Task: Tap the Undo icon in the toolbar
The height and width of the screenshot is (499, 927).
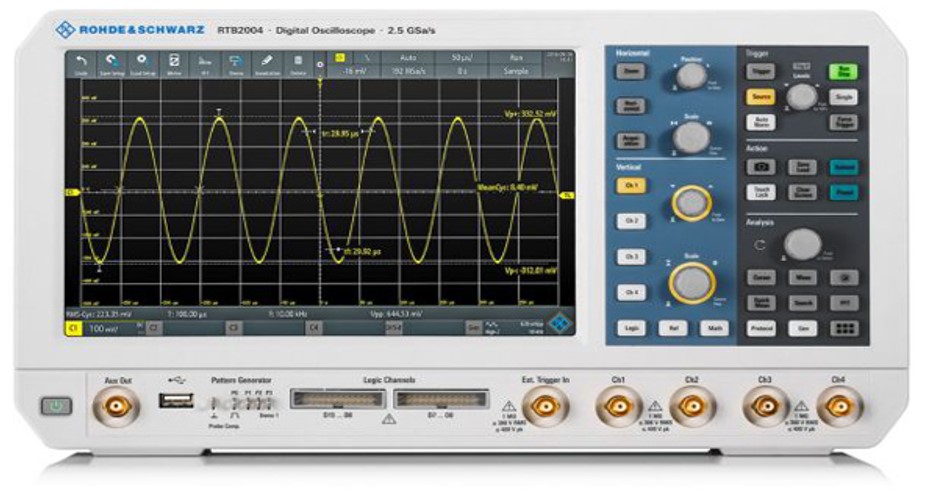Action: [80, 65]
